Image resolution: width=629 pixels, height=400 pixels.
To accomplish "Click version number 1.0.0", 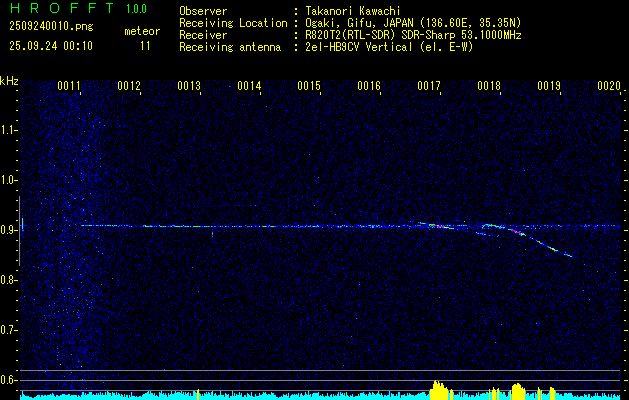I will coord(136,9).
